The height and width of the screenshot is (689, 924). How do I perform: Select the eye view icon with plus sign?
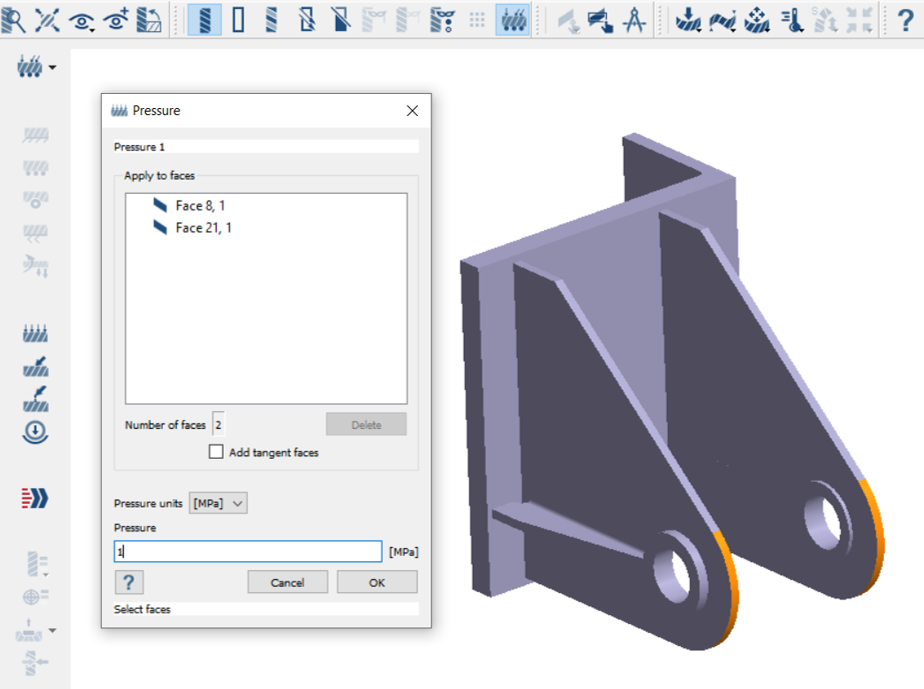click(116, 19)
